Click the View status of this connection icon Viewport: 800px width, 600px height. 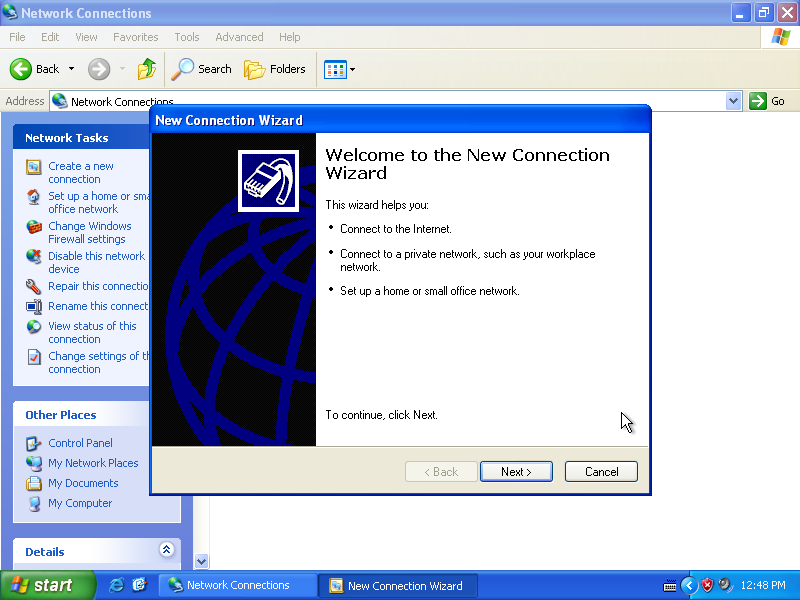point(34,327)
